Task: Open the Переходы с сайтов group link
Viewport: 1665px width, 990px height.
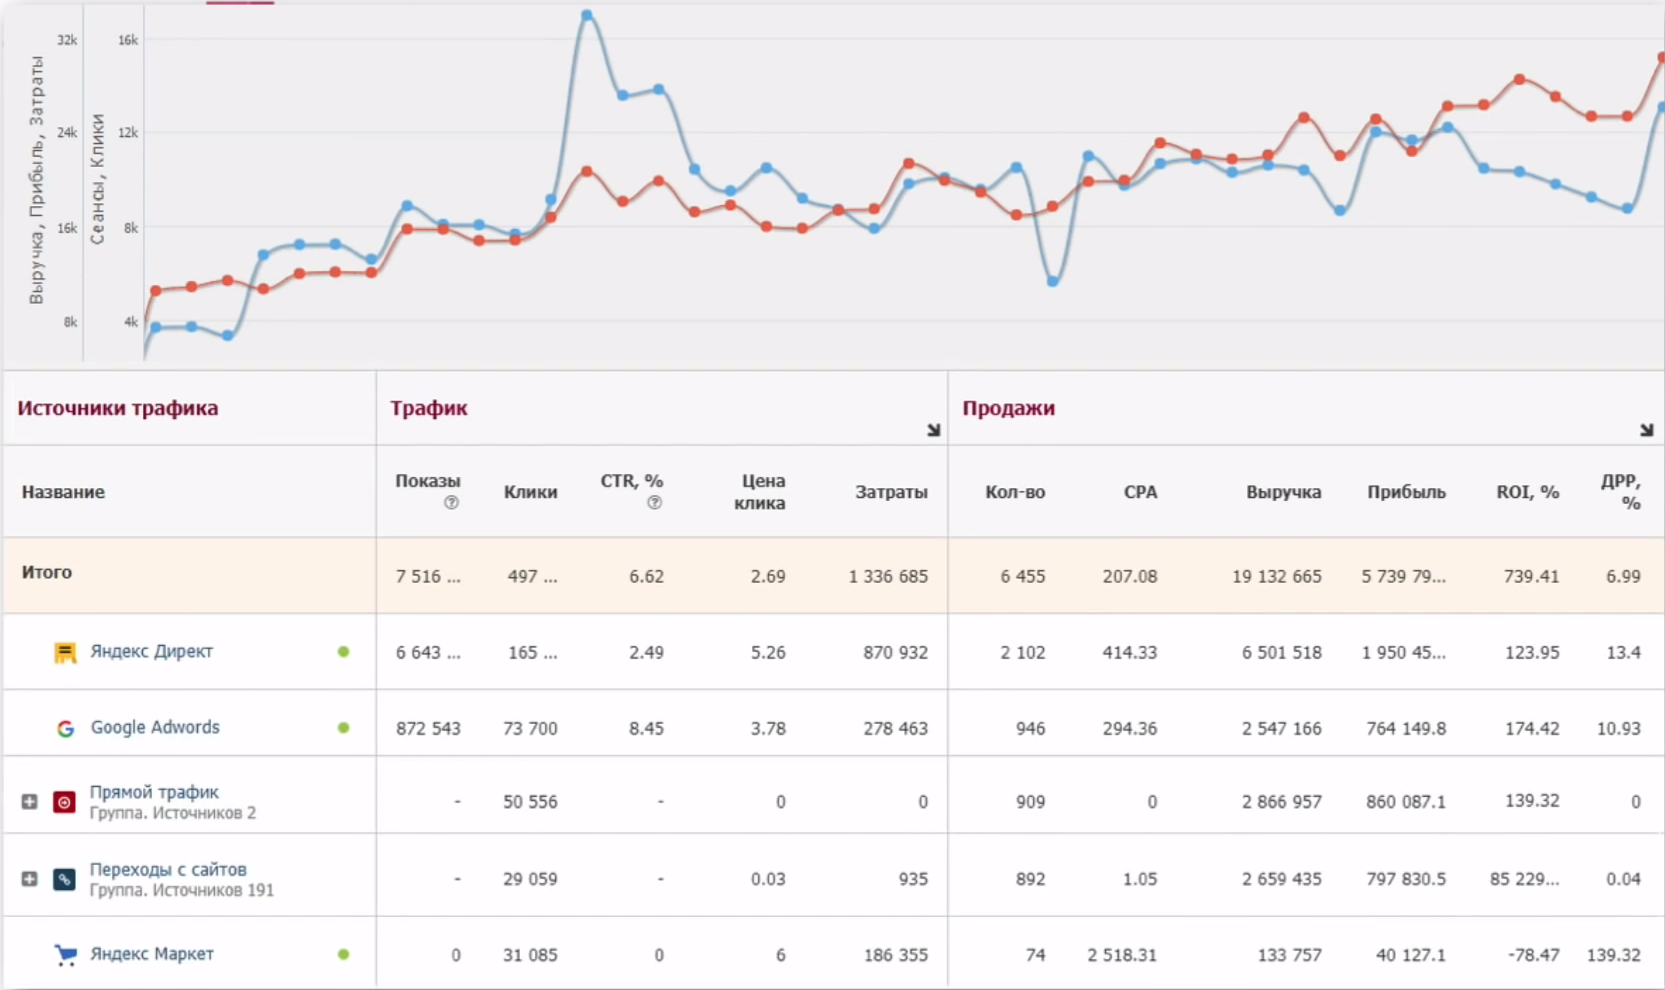Action: click(168, 870)
